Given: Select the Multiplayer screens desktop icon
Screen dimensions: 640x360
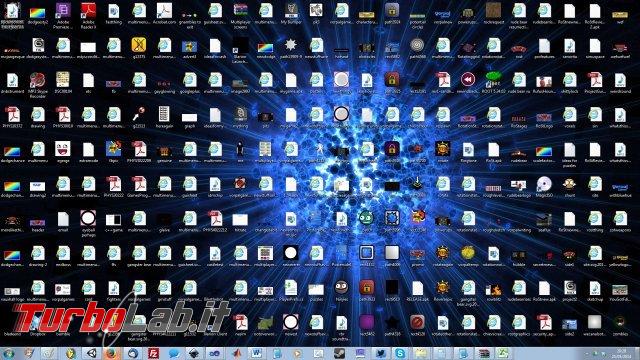Looking at the screenshot, I should [x=240, y=11].
